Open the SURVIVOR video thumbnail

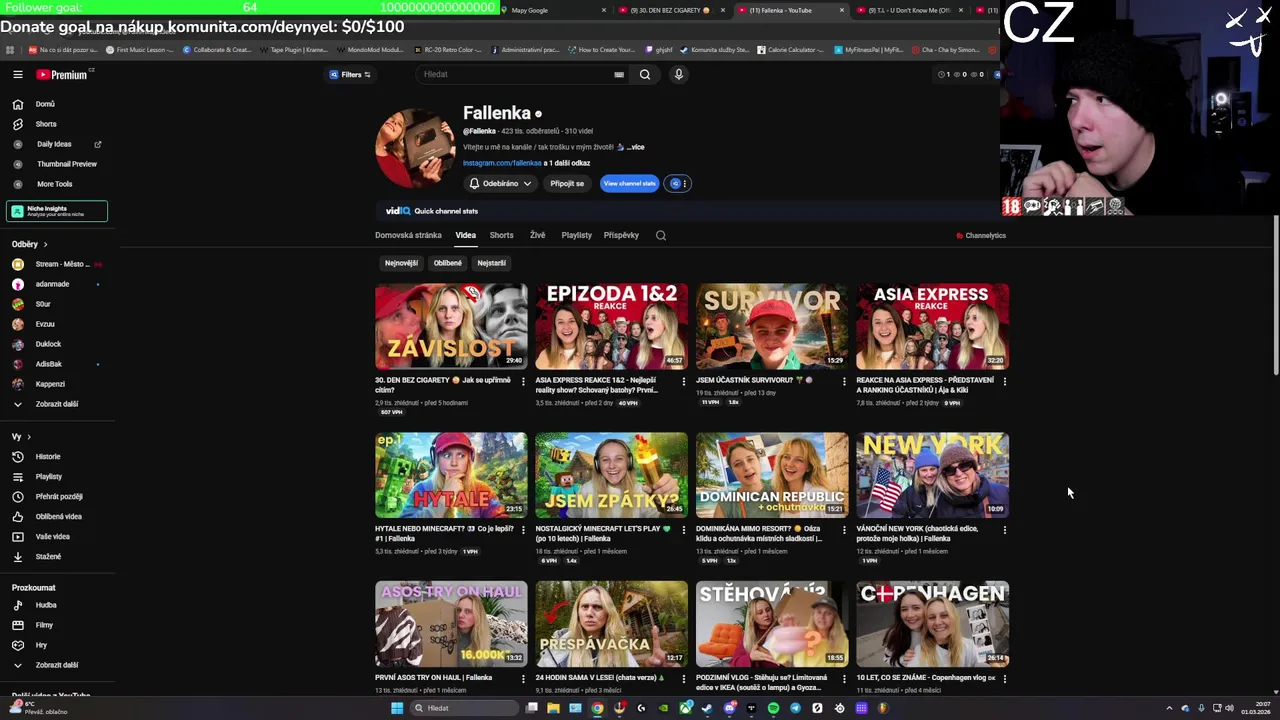click(x=772, y=326)
